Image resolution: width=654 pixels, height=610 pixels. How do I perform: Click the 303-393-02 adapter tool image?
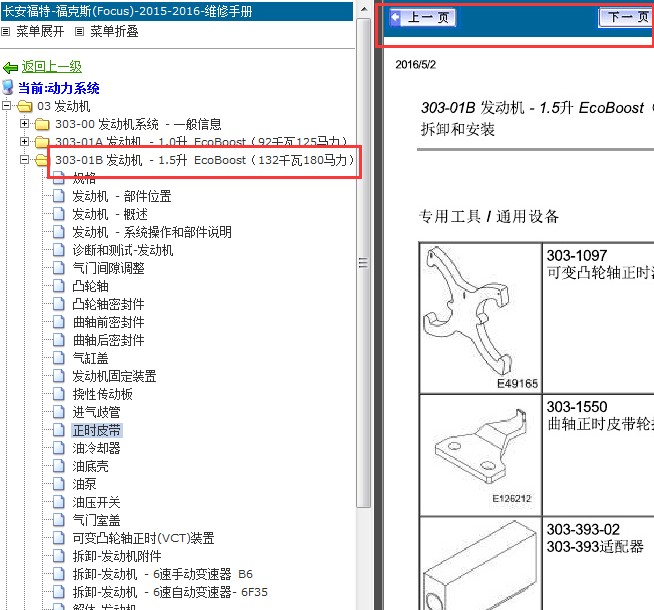tap(480, 564)
